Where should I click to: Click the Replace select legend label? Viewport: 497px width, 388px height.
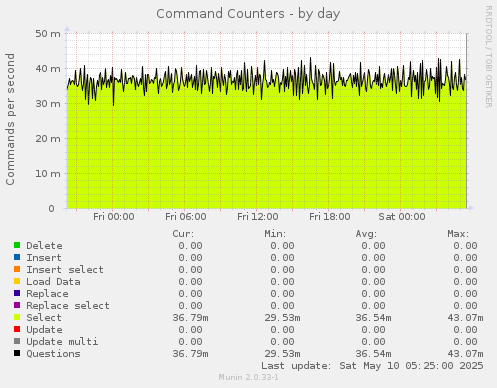(x=68, y=306)
